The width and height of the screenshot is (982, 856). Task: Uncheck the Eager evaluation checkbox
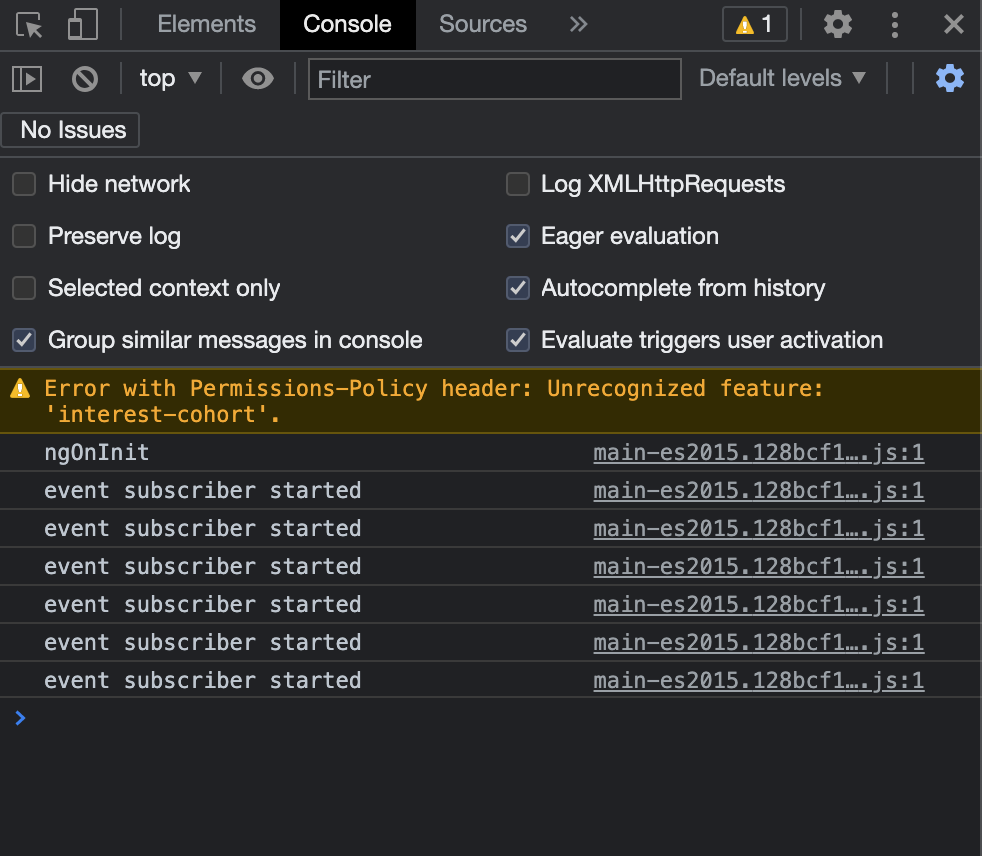(518, 236)
